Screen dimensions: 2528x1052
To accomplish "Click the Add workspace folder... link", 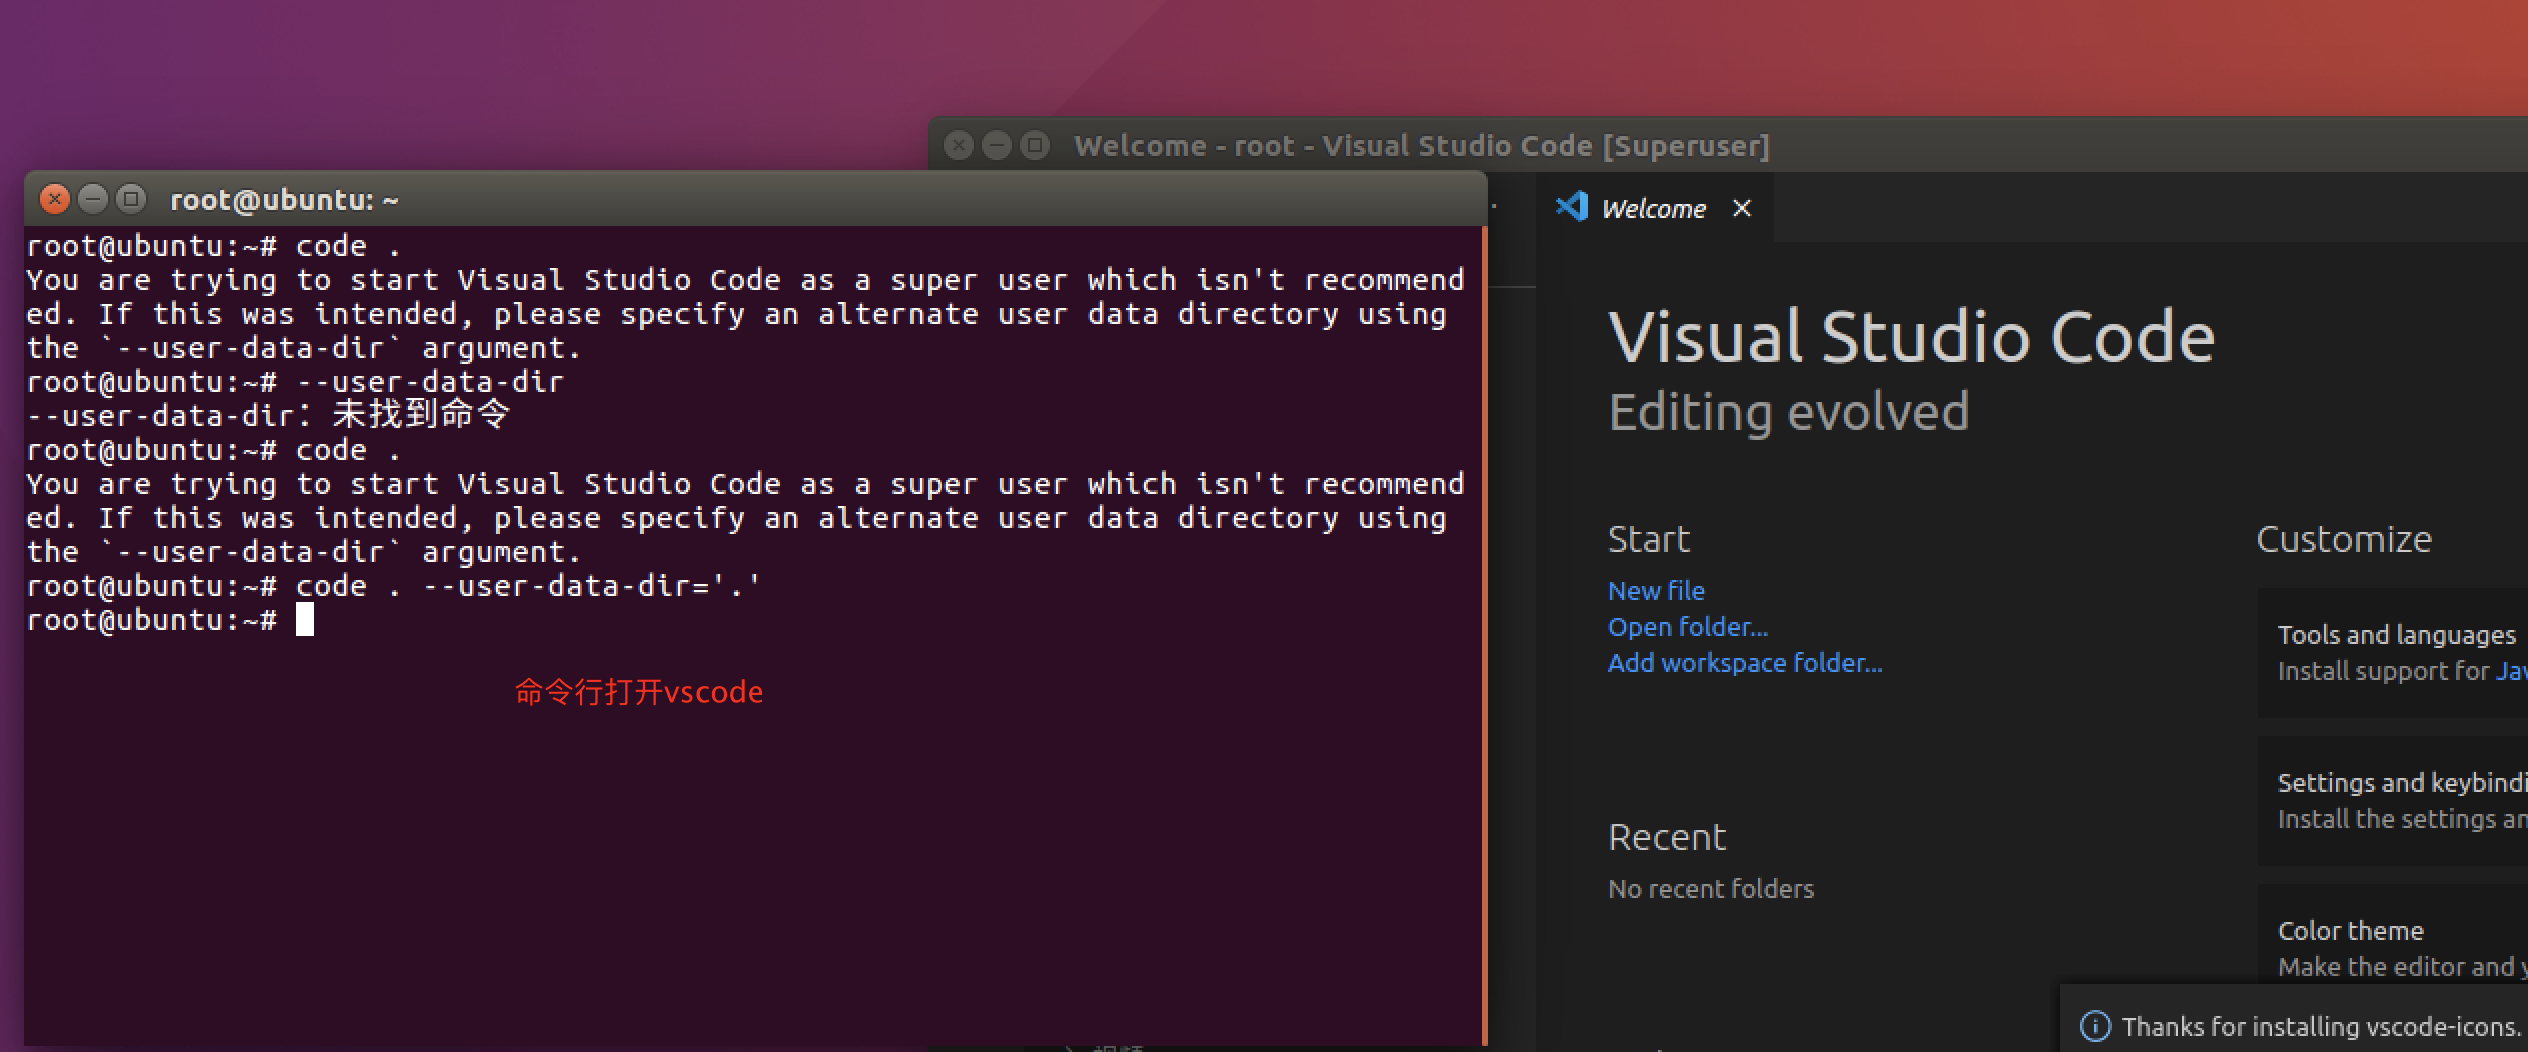I will [x=1745, y=663].
